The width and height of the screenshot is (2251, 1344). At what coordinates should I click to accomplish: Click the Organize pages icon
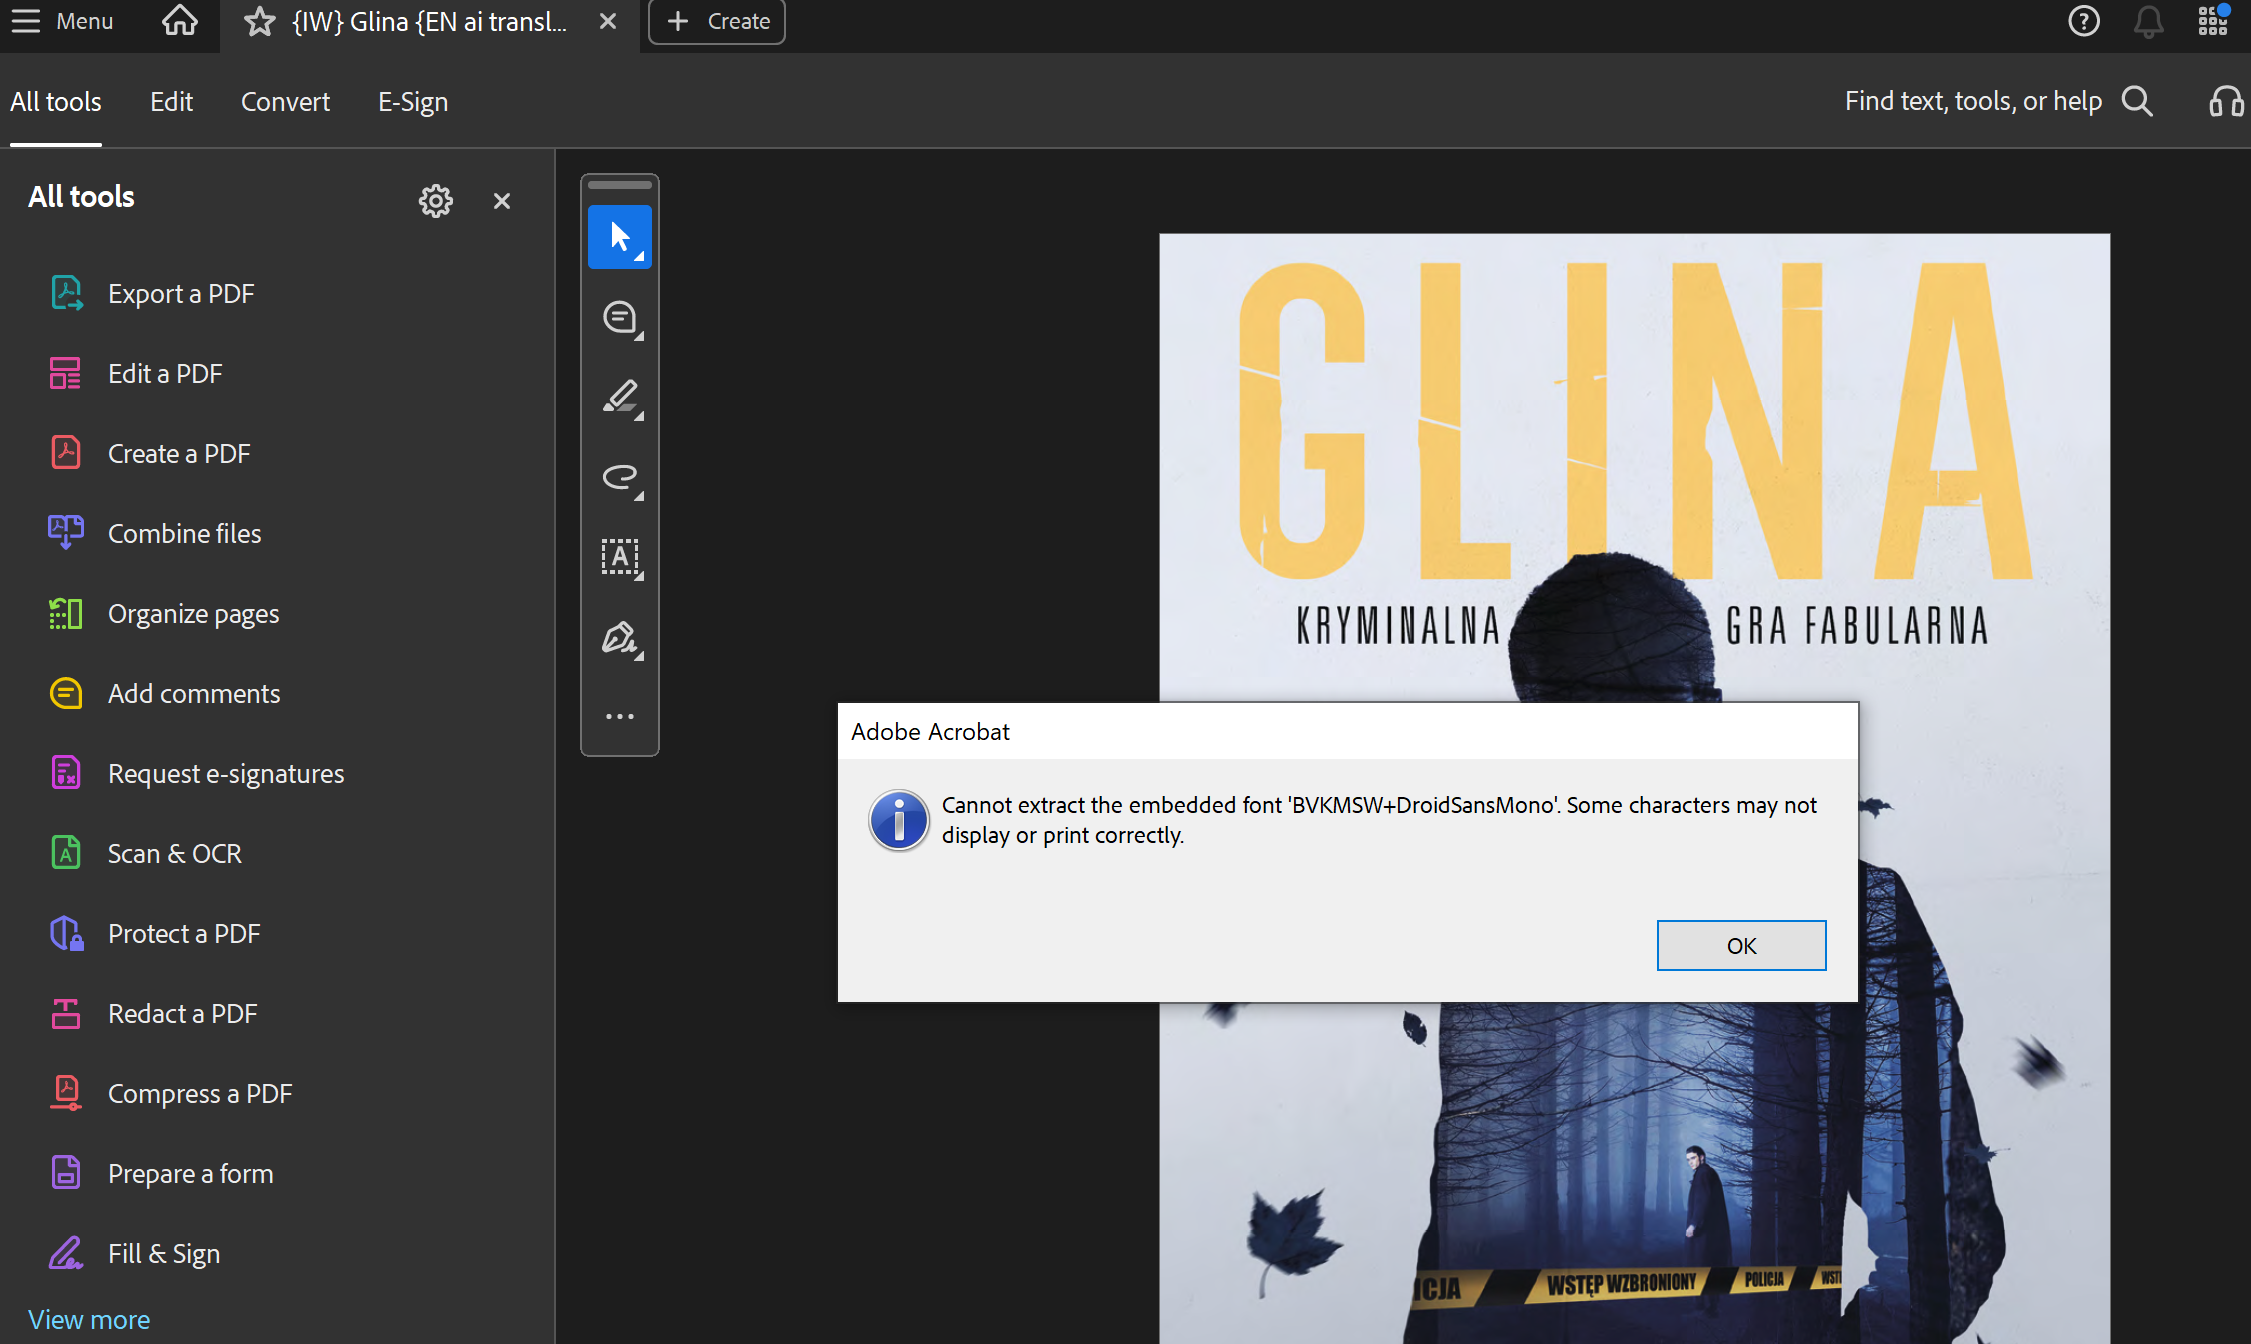[x=66, y=613]
